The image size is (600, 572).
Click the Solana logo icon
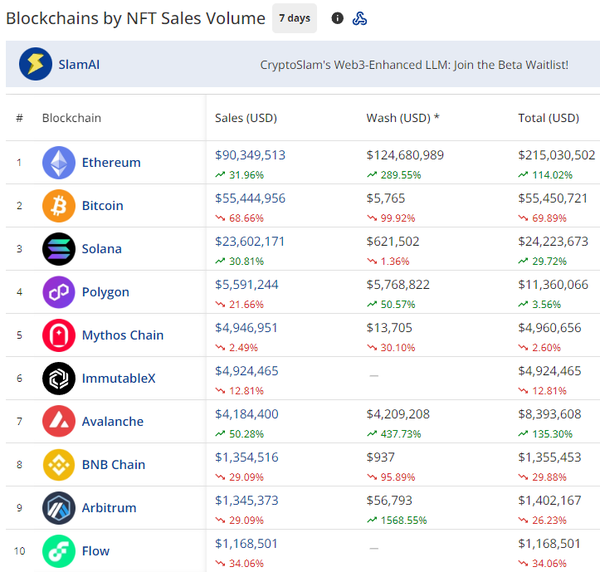click(x=59, y=249)
